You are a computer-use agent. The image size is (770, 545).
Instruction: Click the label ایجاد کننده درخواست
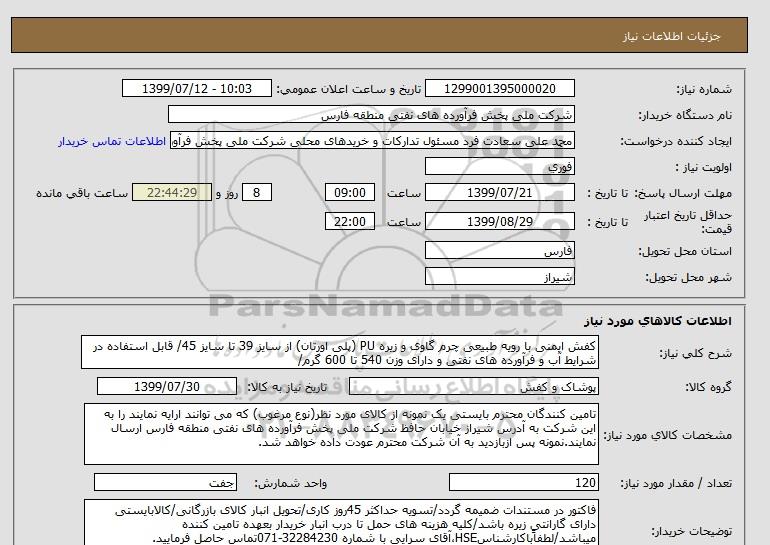(676, 141)
